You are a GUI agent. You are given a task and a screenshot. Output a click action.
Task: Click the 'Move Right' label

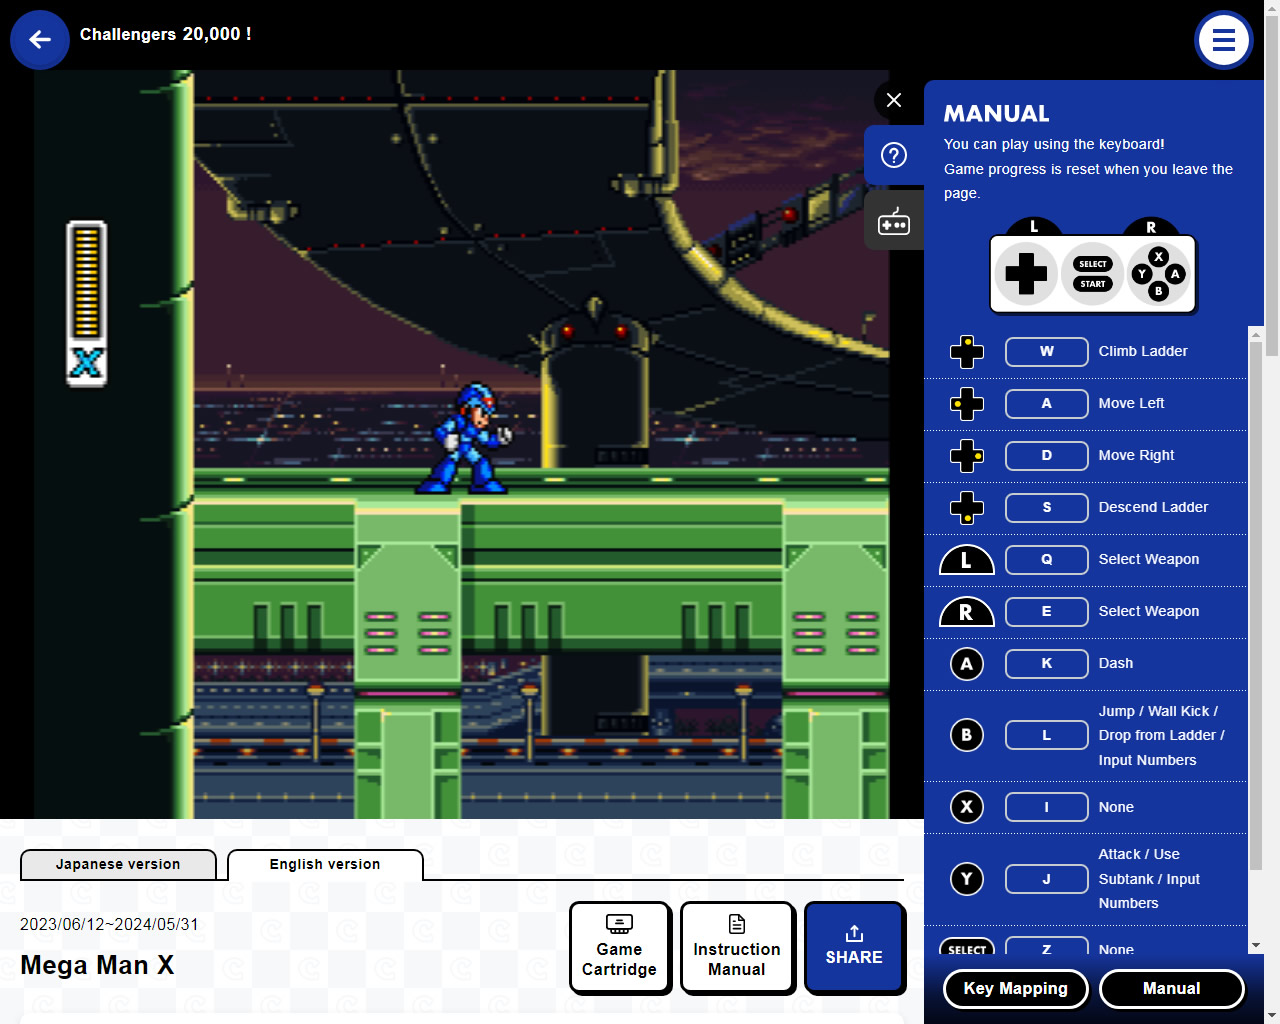point(1136,455)
